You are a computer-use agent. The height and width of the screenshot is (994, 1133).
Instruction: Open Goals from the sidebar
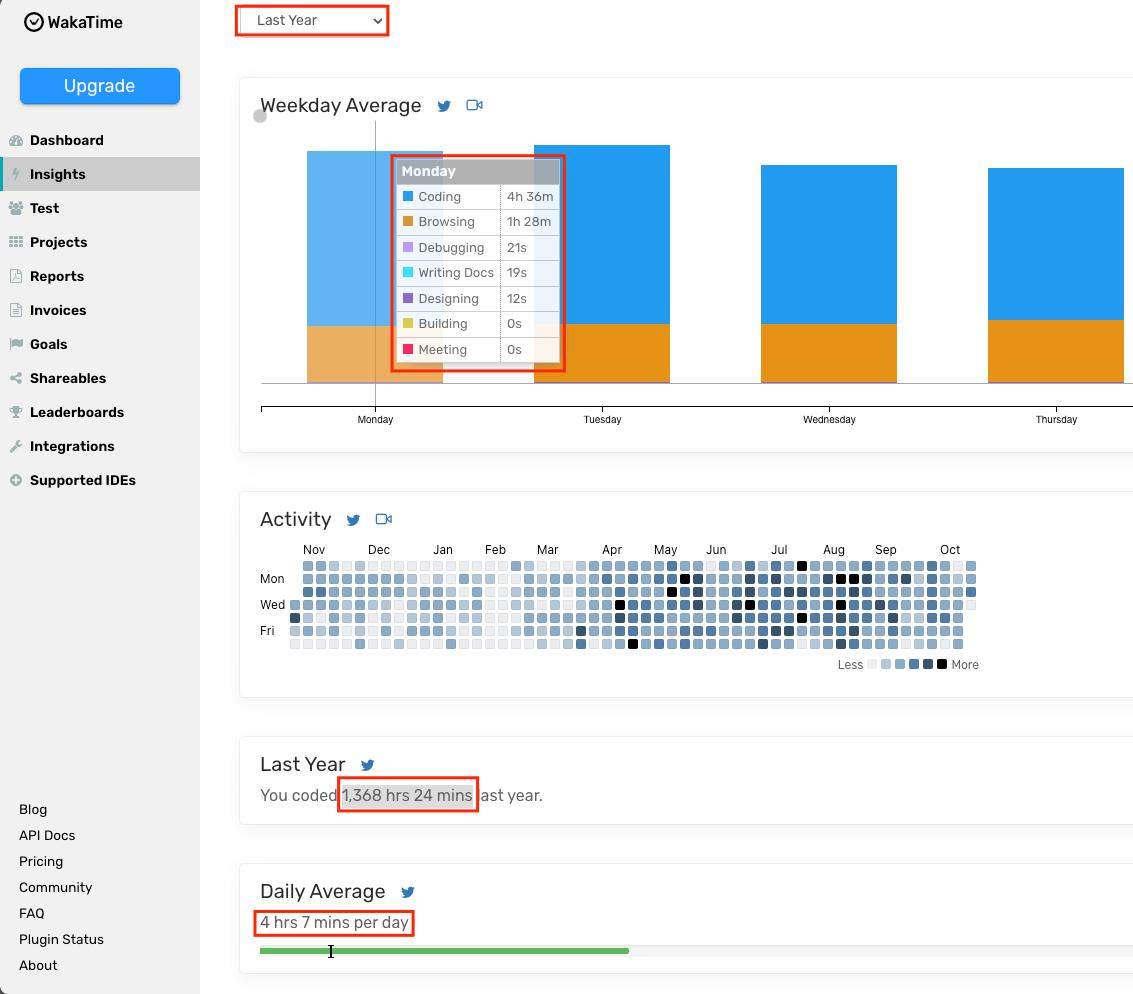[48, 344]
